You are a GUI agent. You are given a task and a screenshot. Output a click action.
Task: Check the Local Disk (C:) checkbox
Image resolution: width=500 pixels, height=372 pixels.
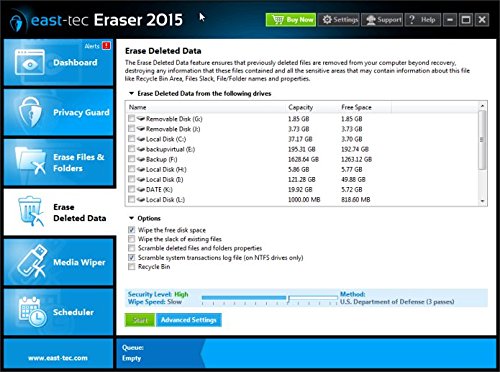(x=131, y=139)
